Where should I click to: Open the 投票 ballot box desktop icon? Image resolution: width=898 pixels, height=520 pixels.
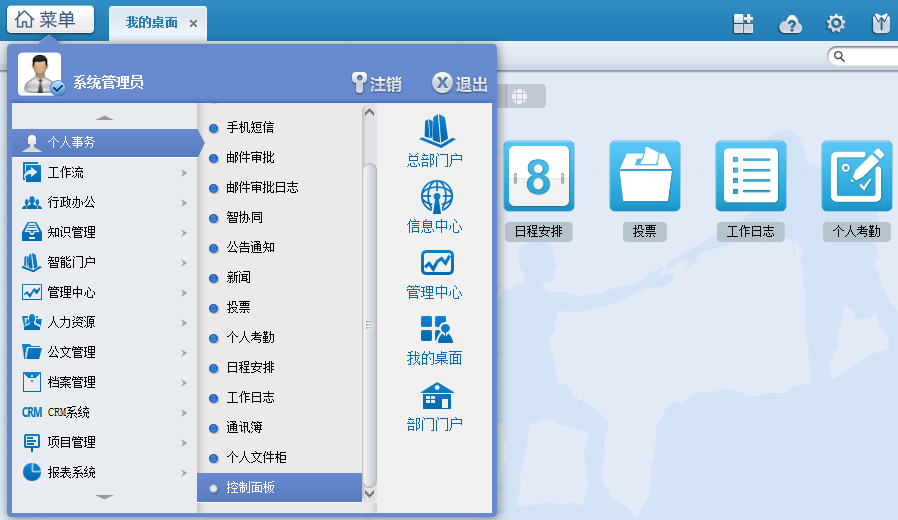pyautogui.click(x=644, y=176)
